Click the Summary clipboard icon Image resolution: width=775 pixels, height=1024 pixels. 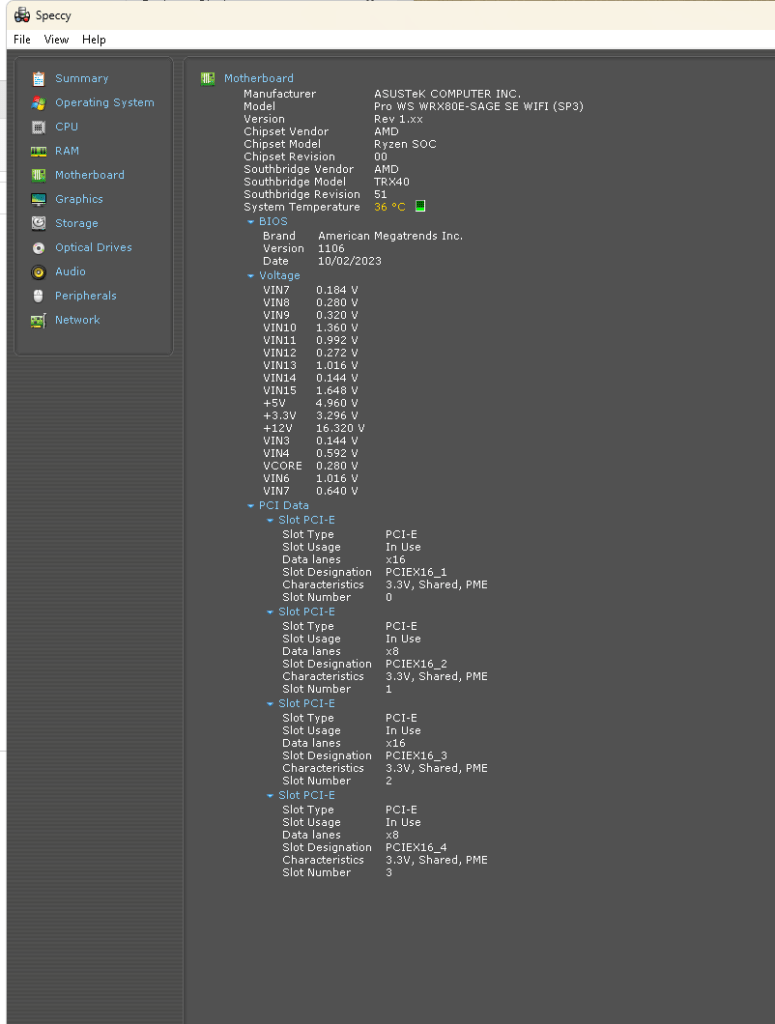(39, 78)
